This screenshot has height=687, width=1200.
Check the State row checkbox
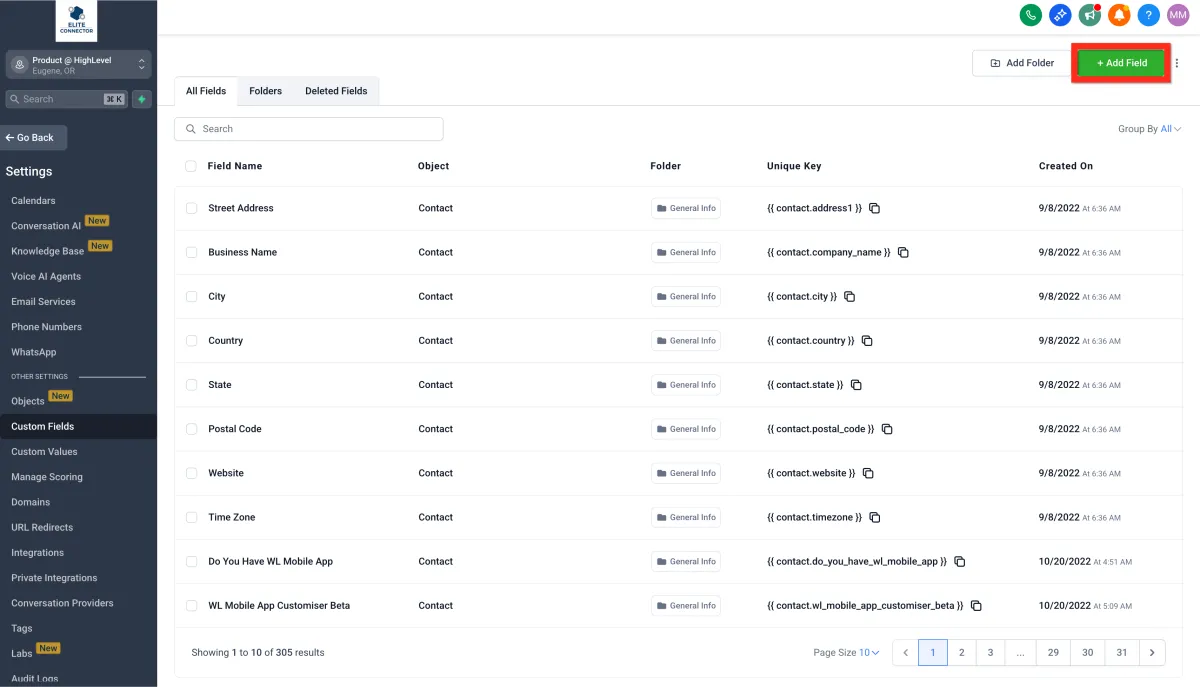(x=191, y=385)
